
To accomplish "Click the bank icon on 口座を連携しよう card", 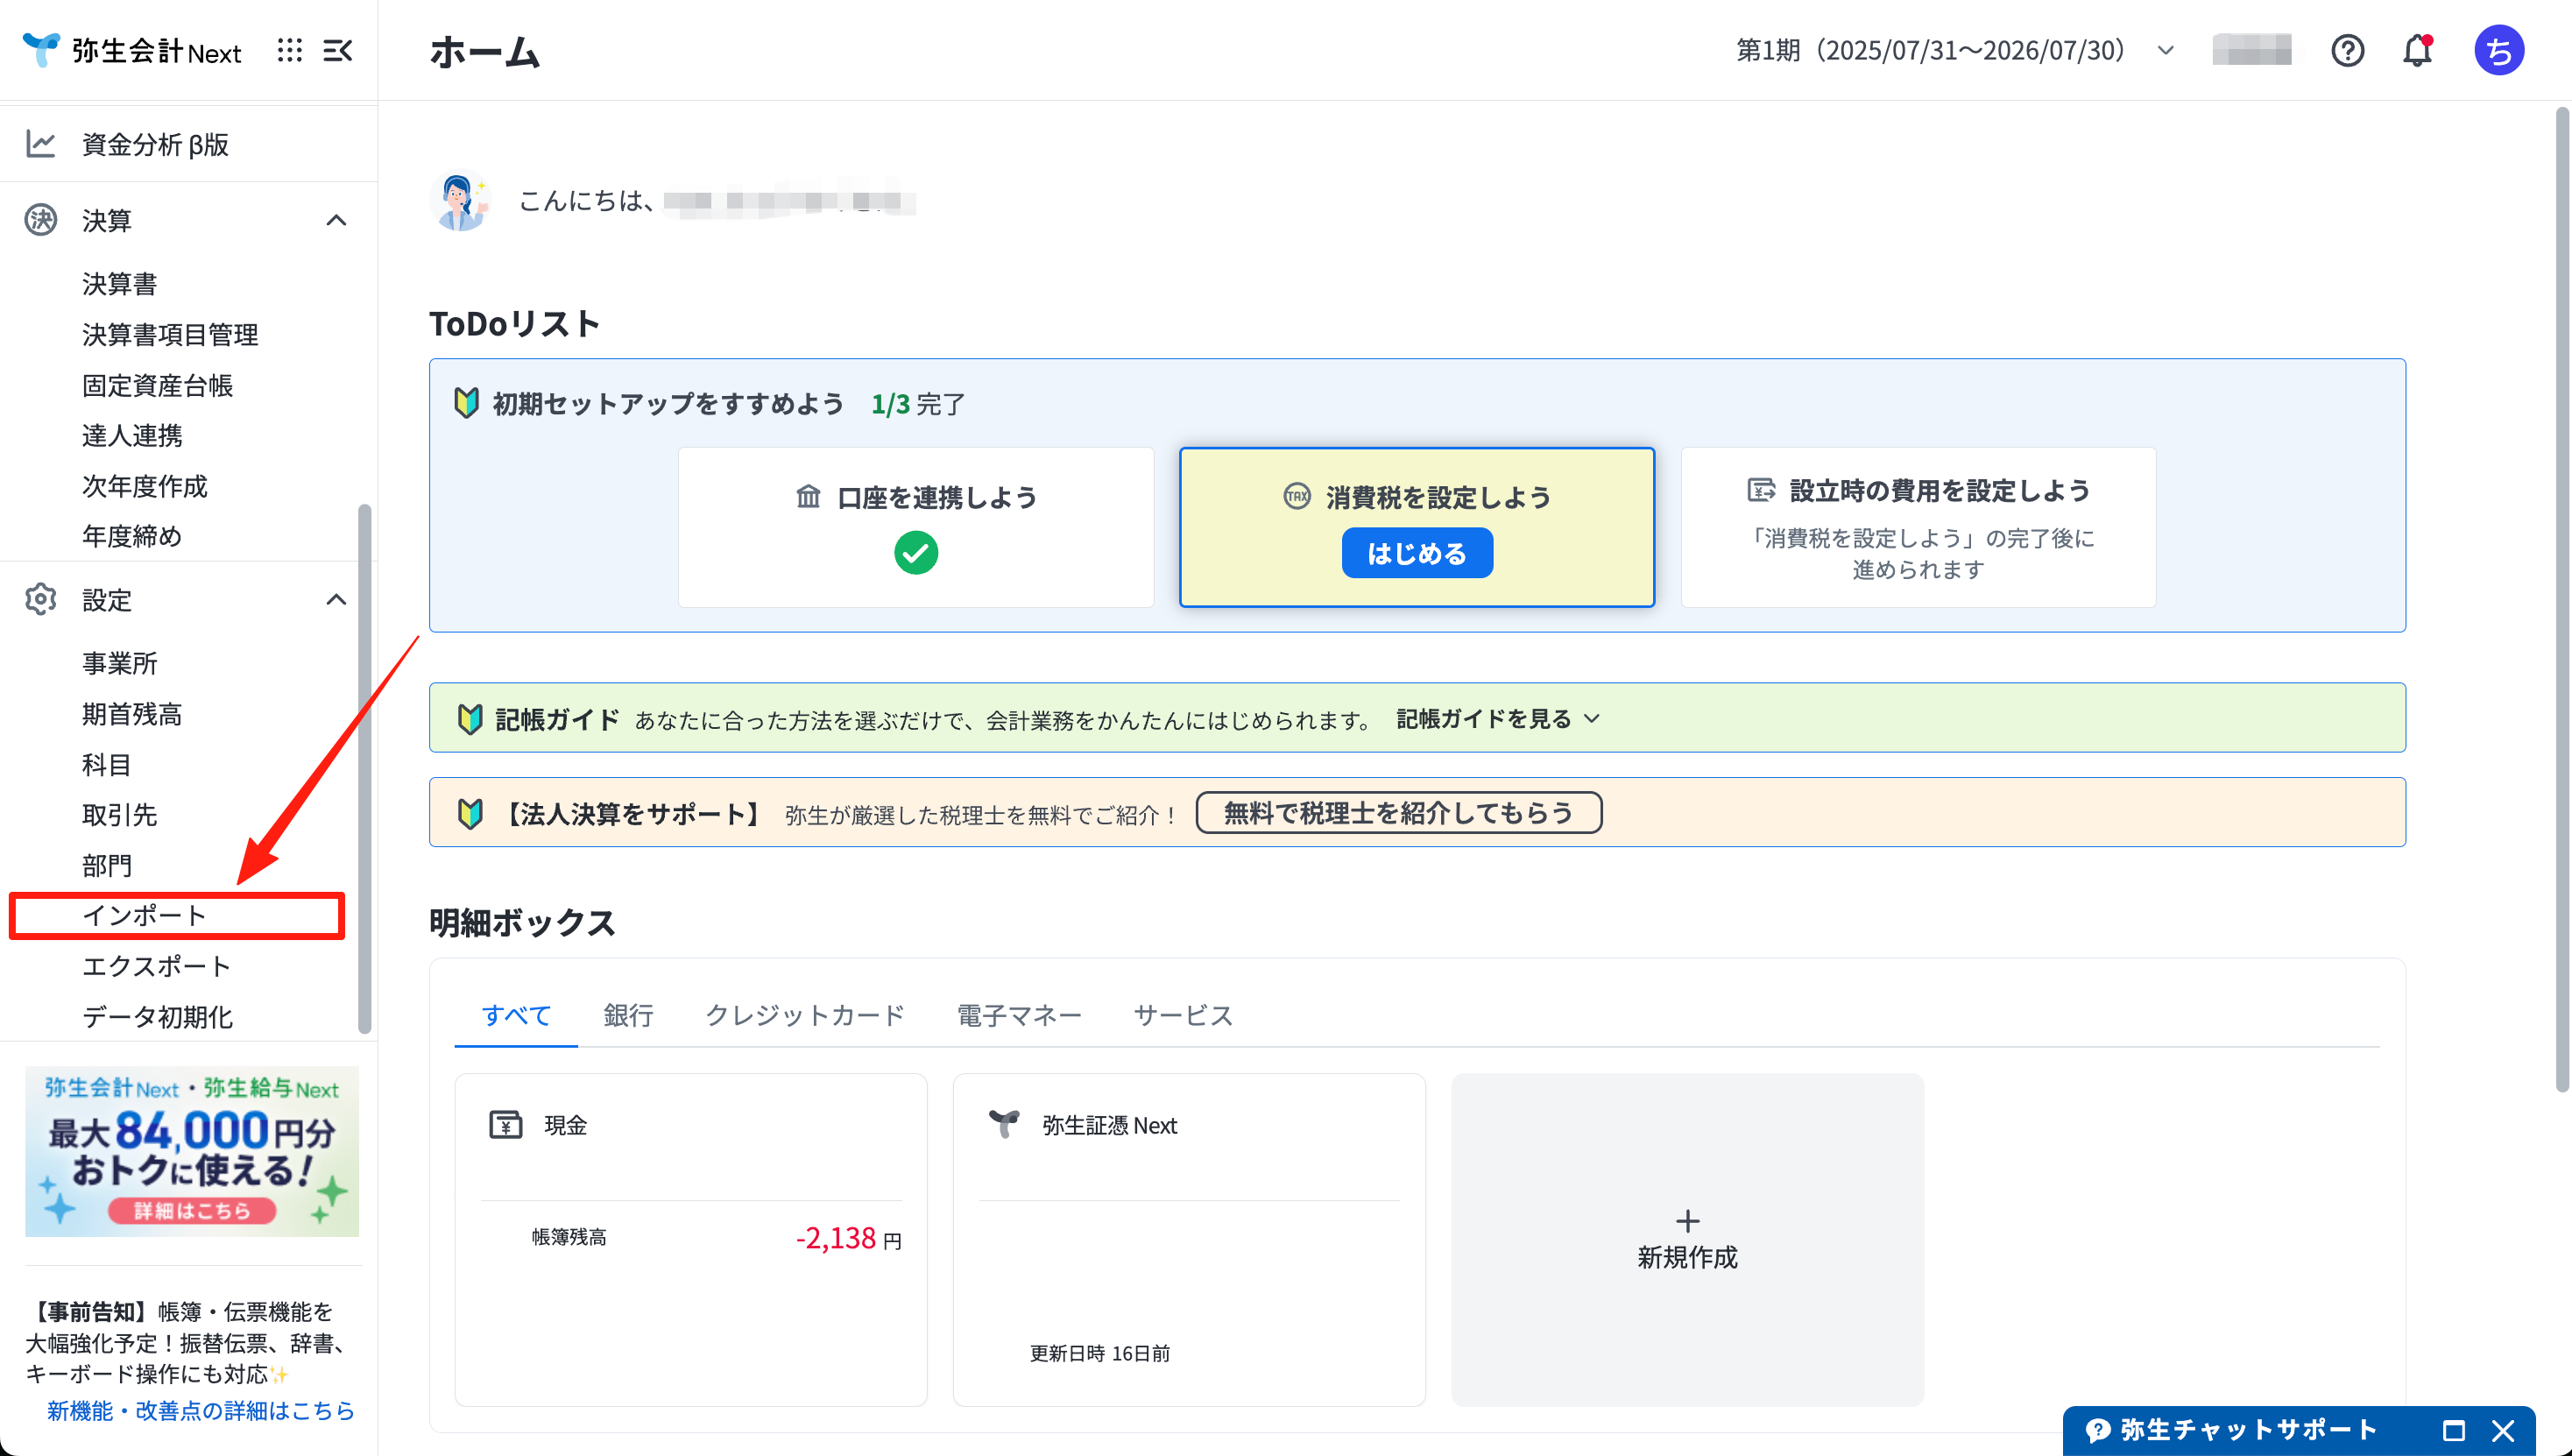I will click(x=808, y=496).
